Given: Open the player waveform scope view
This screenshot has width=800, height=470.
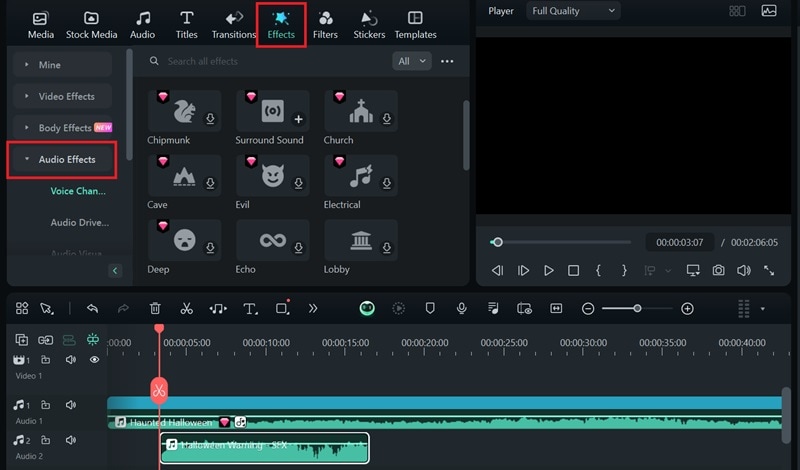Looking at the screenshot, I should [x=769, y=11].
